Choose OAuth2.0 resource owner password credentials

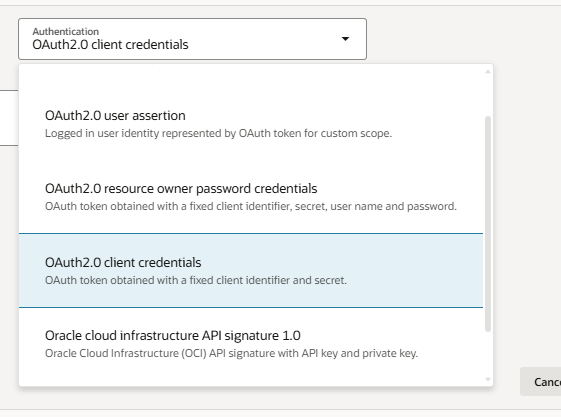click(251, 197)
